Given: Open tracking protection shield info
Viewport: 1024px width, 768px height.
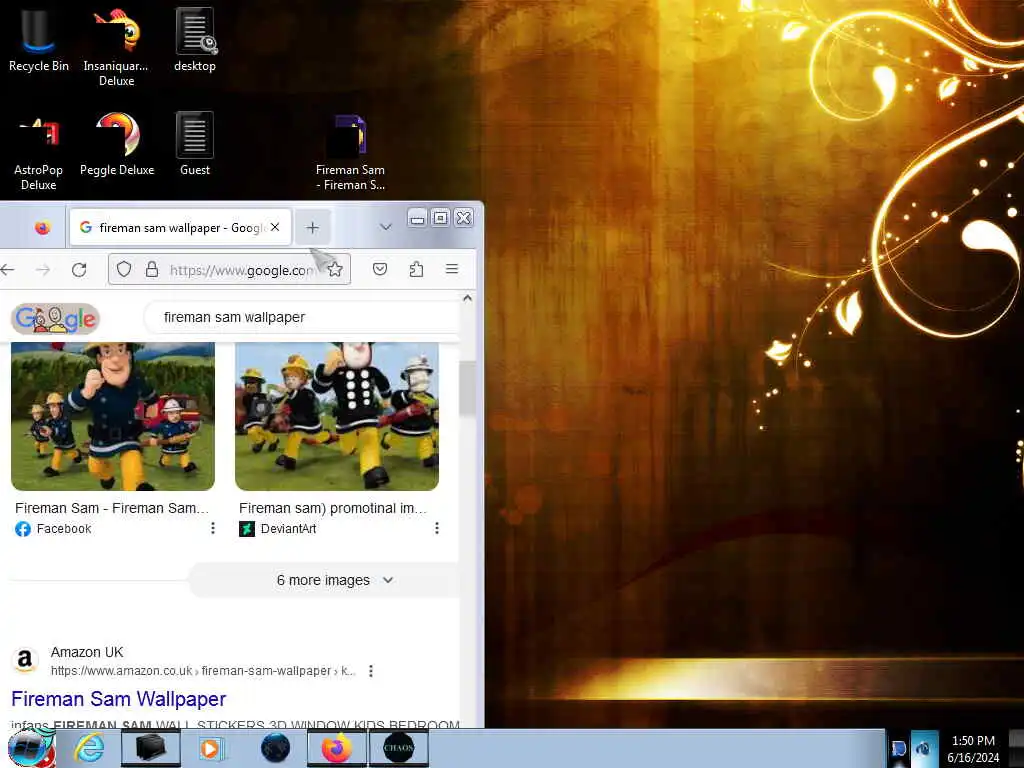Looking at the screenshot, I should [124, 269].
